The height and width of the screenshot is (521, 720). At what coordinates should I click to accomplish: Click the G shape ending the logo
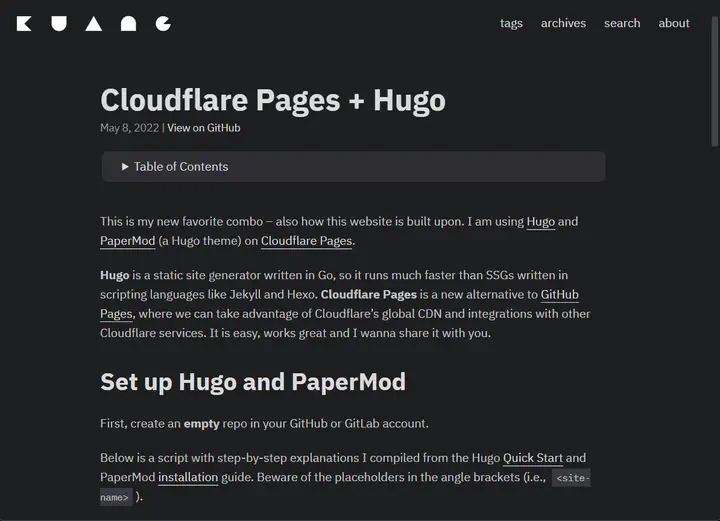[x=163, y=24]
